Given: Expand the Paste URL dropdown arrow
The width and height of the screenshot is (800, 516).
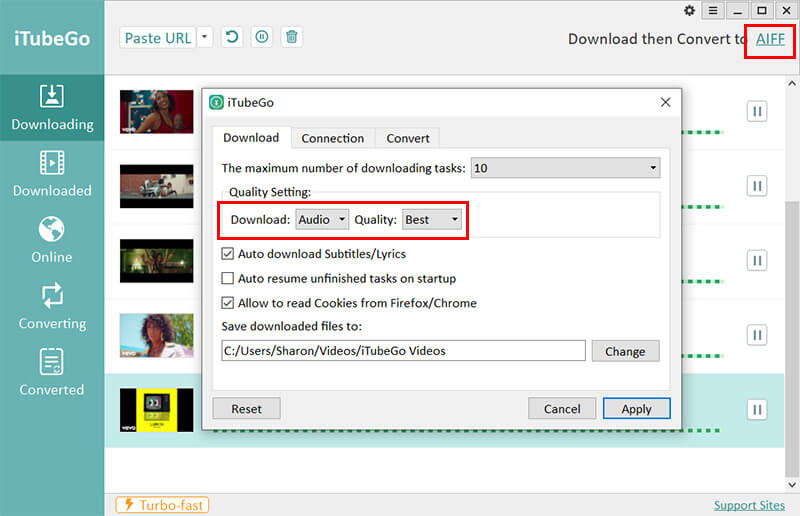Looking at the screenshot, I should tap(205, 37).
